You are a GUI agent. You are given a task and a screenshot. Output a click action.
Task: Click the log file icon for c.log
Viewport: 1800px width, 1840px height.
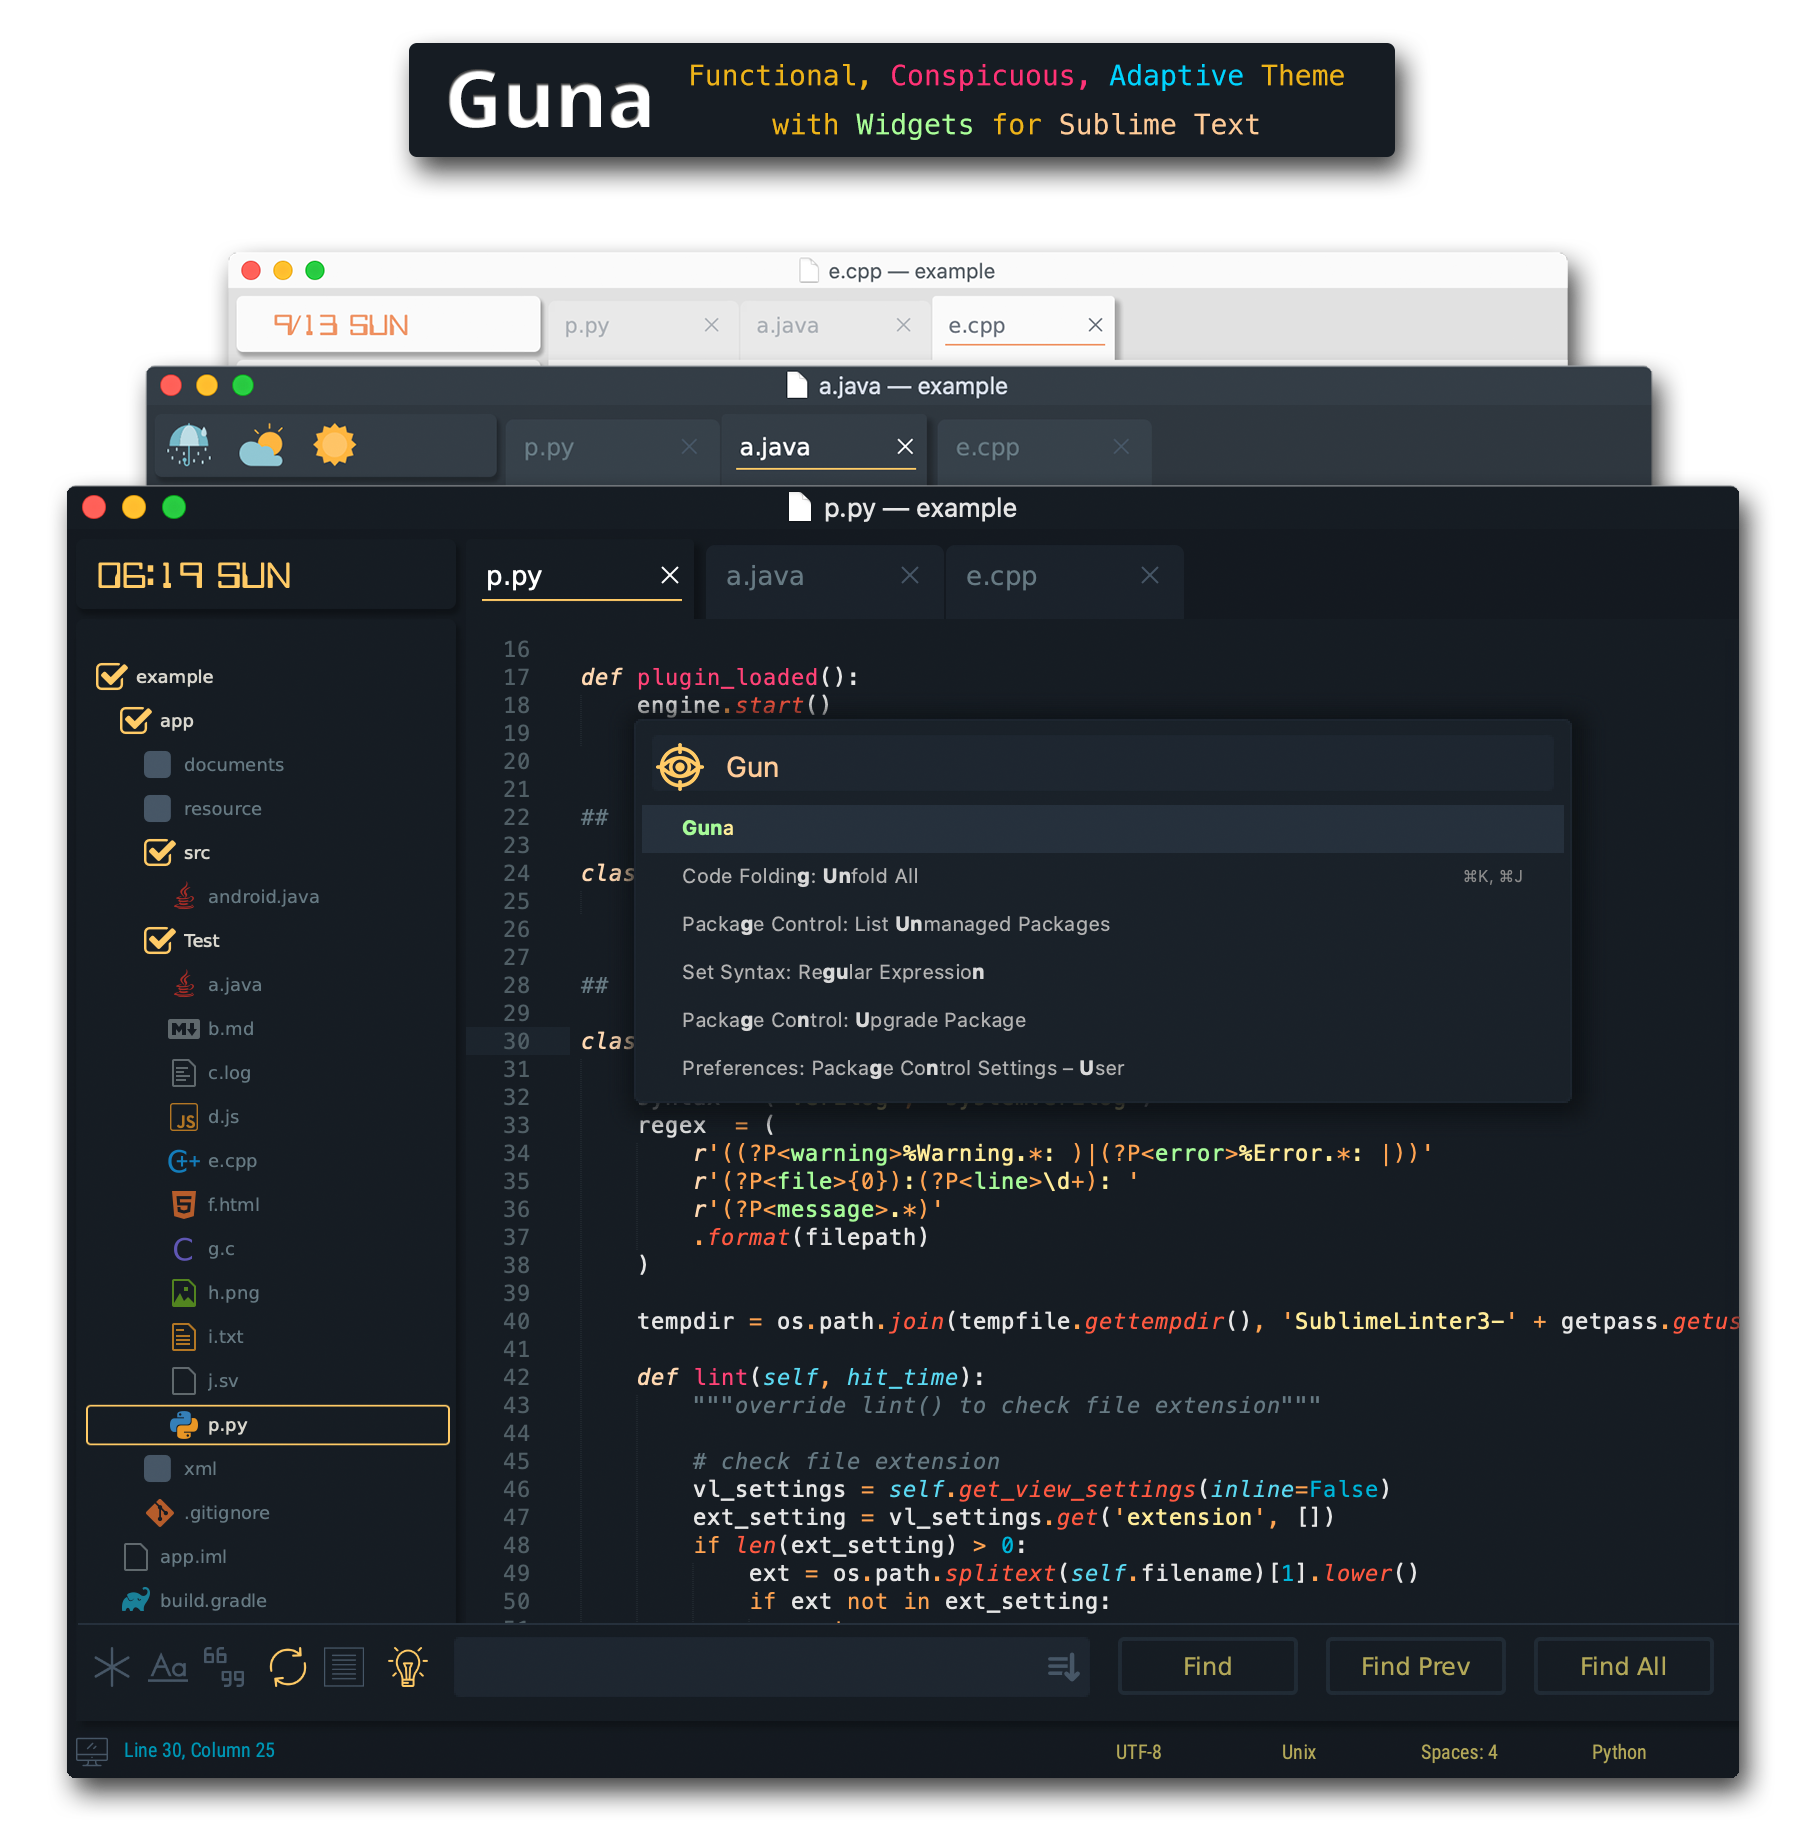click(184, 1073)
